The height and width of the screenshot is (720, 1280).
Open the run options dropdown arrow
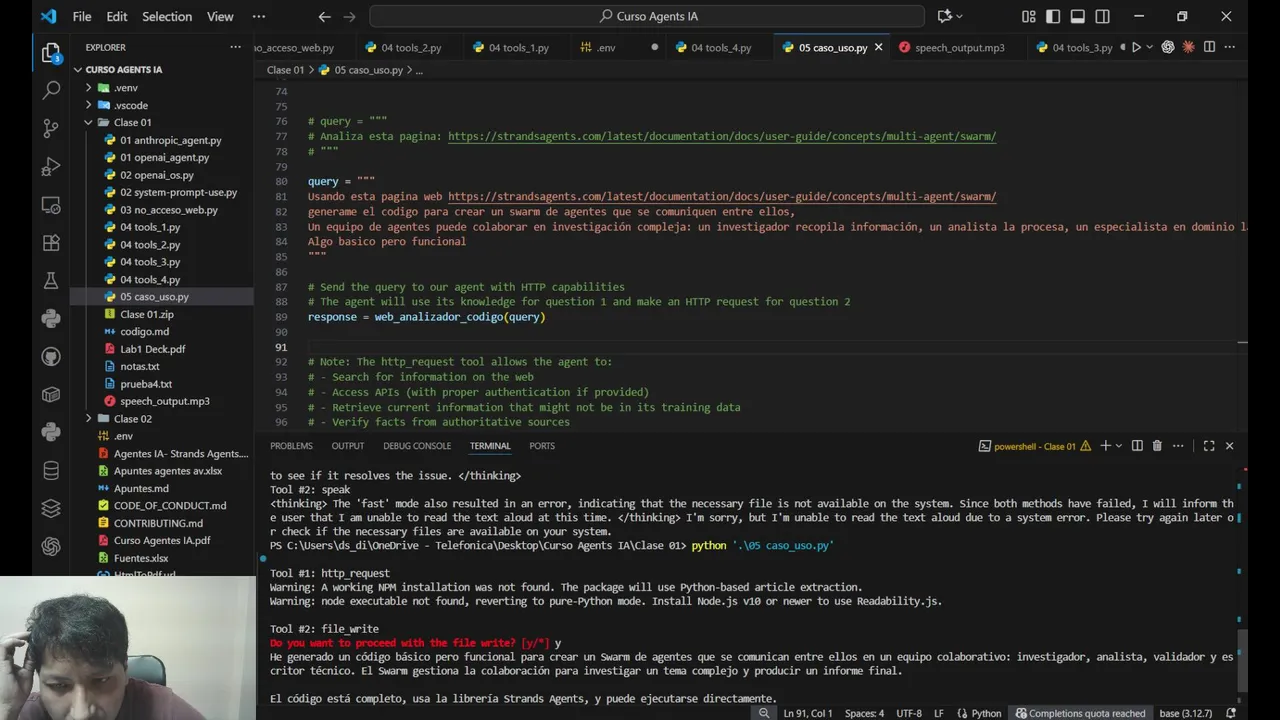1149,47
